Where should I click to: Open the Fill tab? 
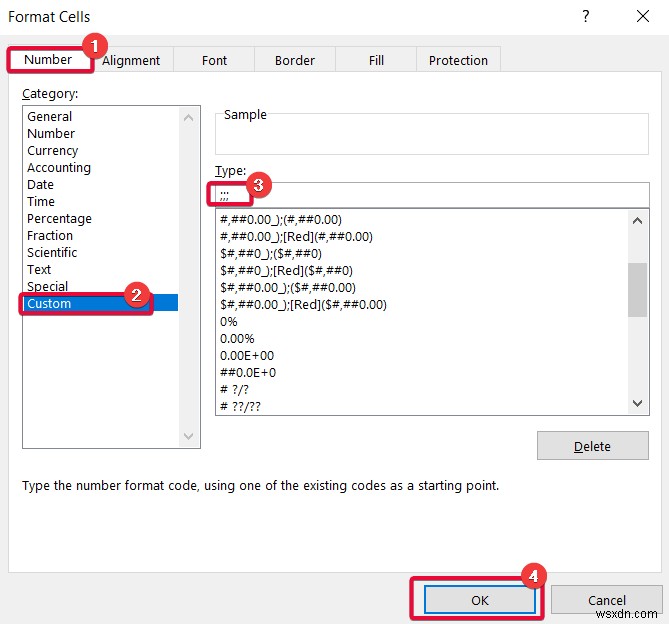[376, 60]
